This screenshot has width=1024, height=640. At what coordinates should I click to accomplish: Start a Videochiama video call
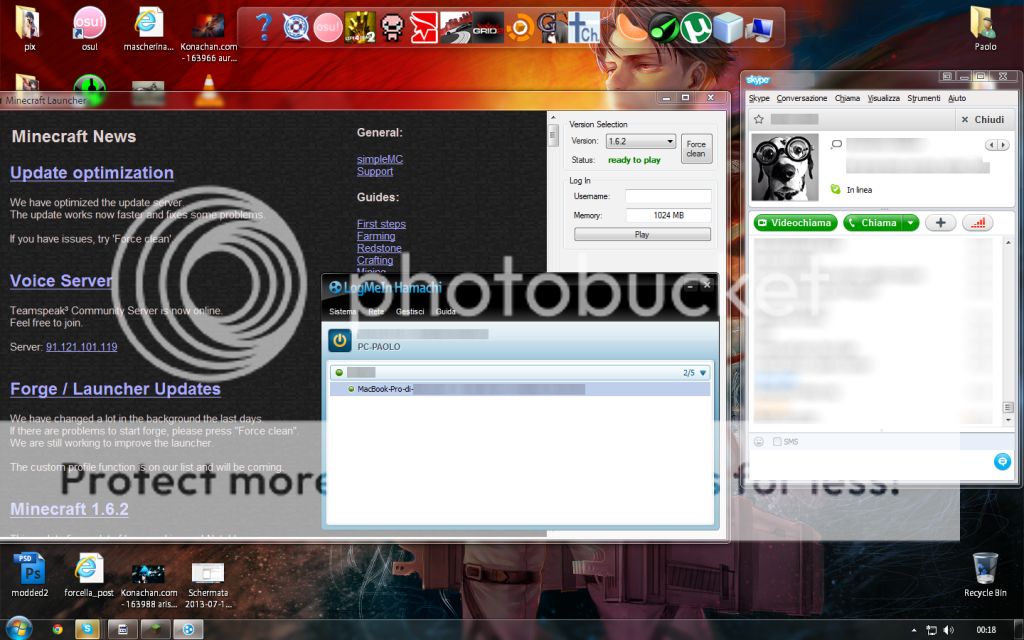click(795, 223)
